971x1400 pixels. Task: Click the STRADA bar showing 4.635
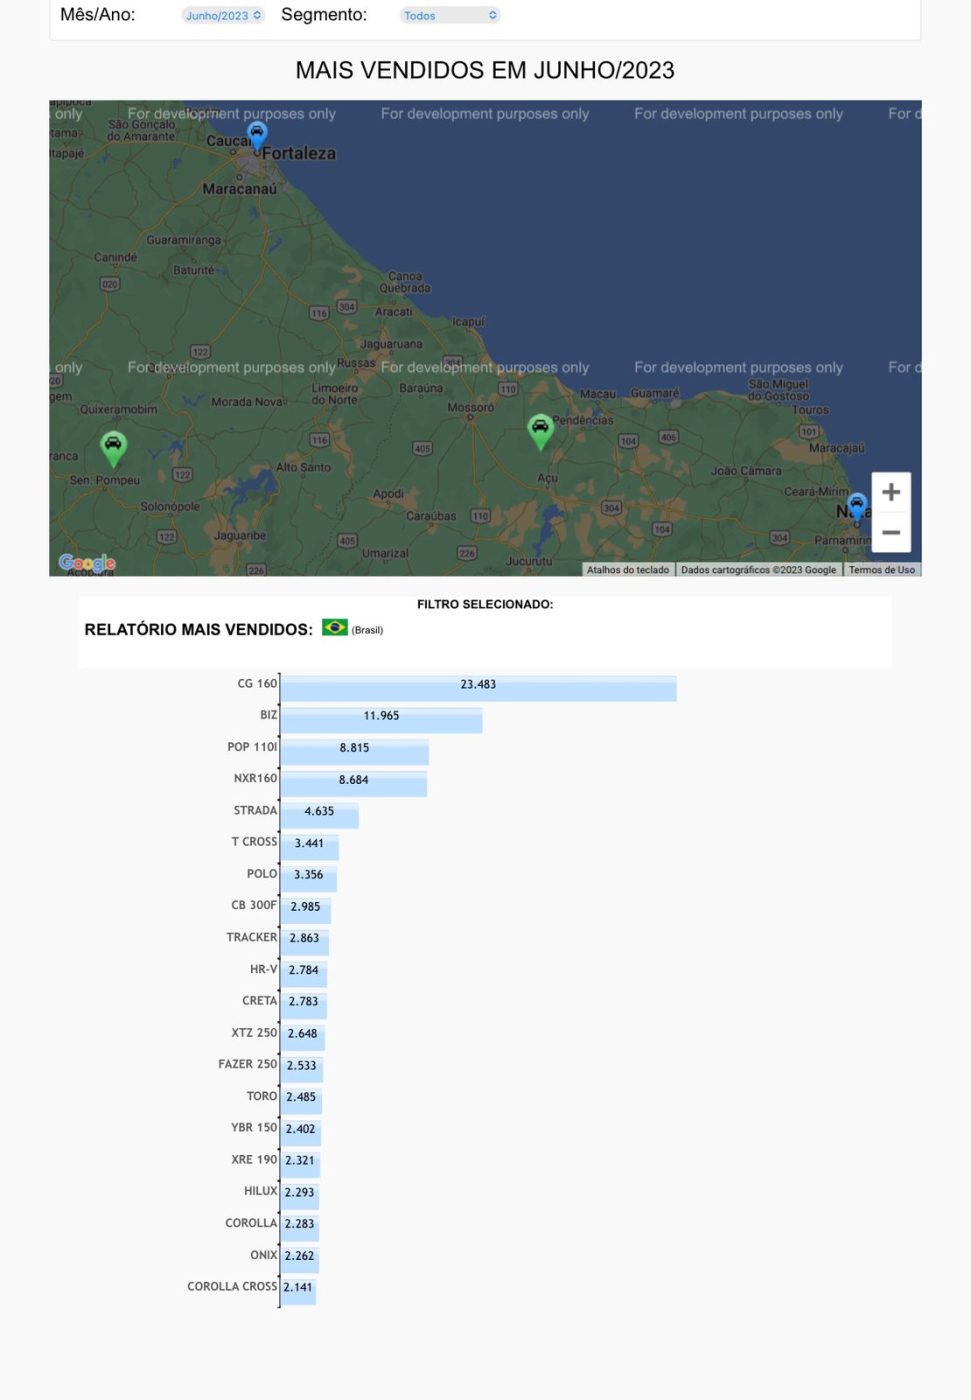pyautogui.click(x=319, y=815)
